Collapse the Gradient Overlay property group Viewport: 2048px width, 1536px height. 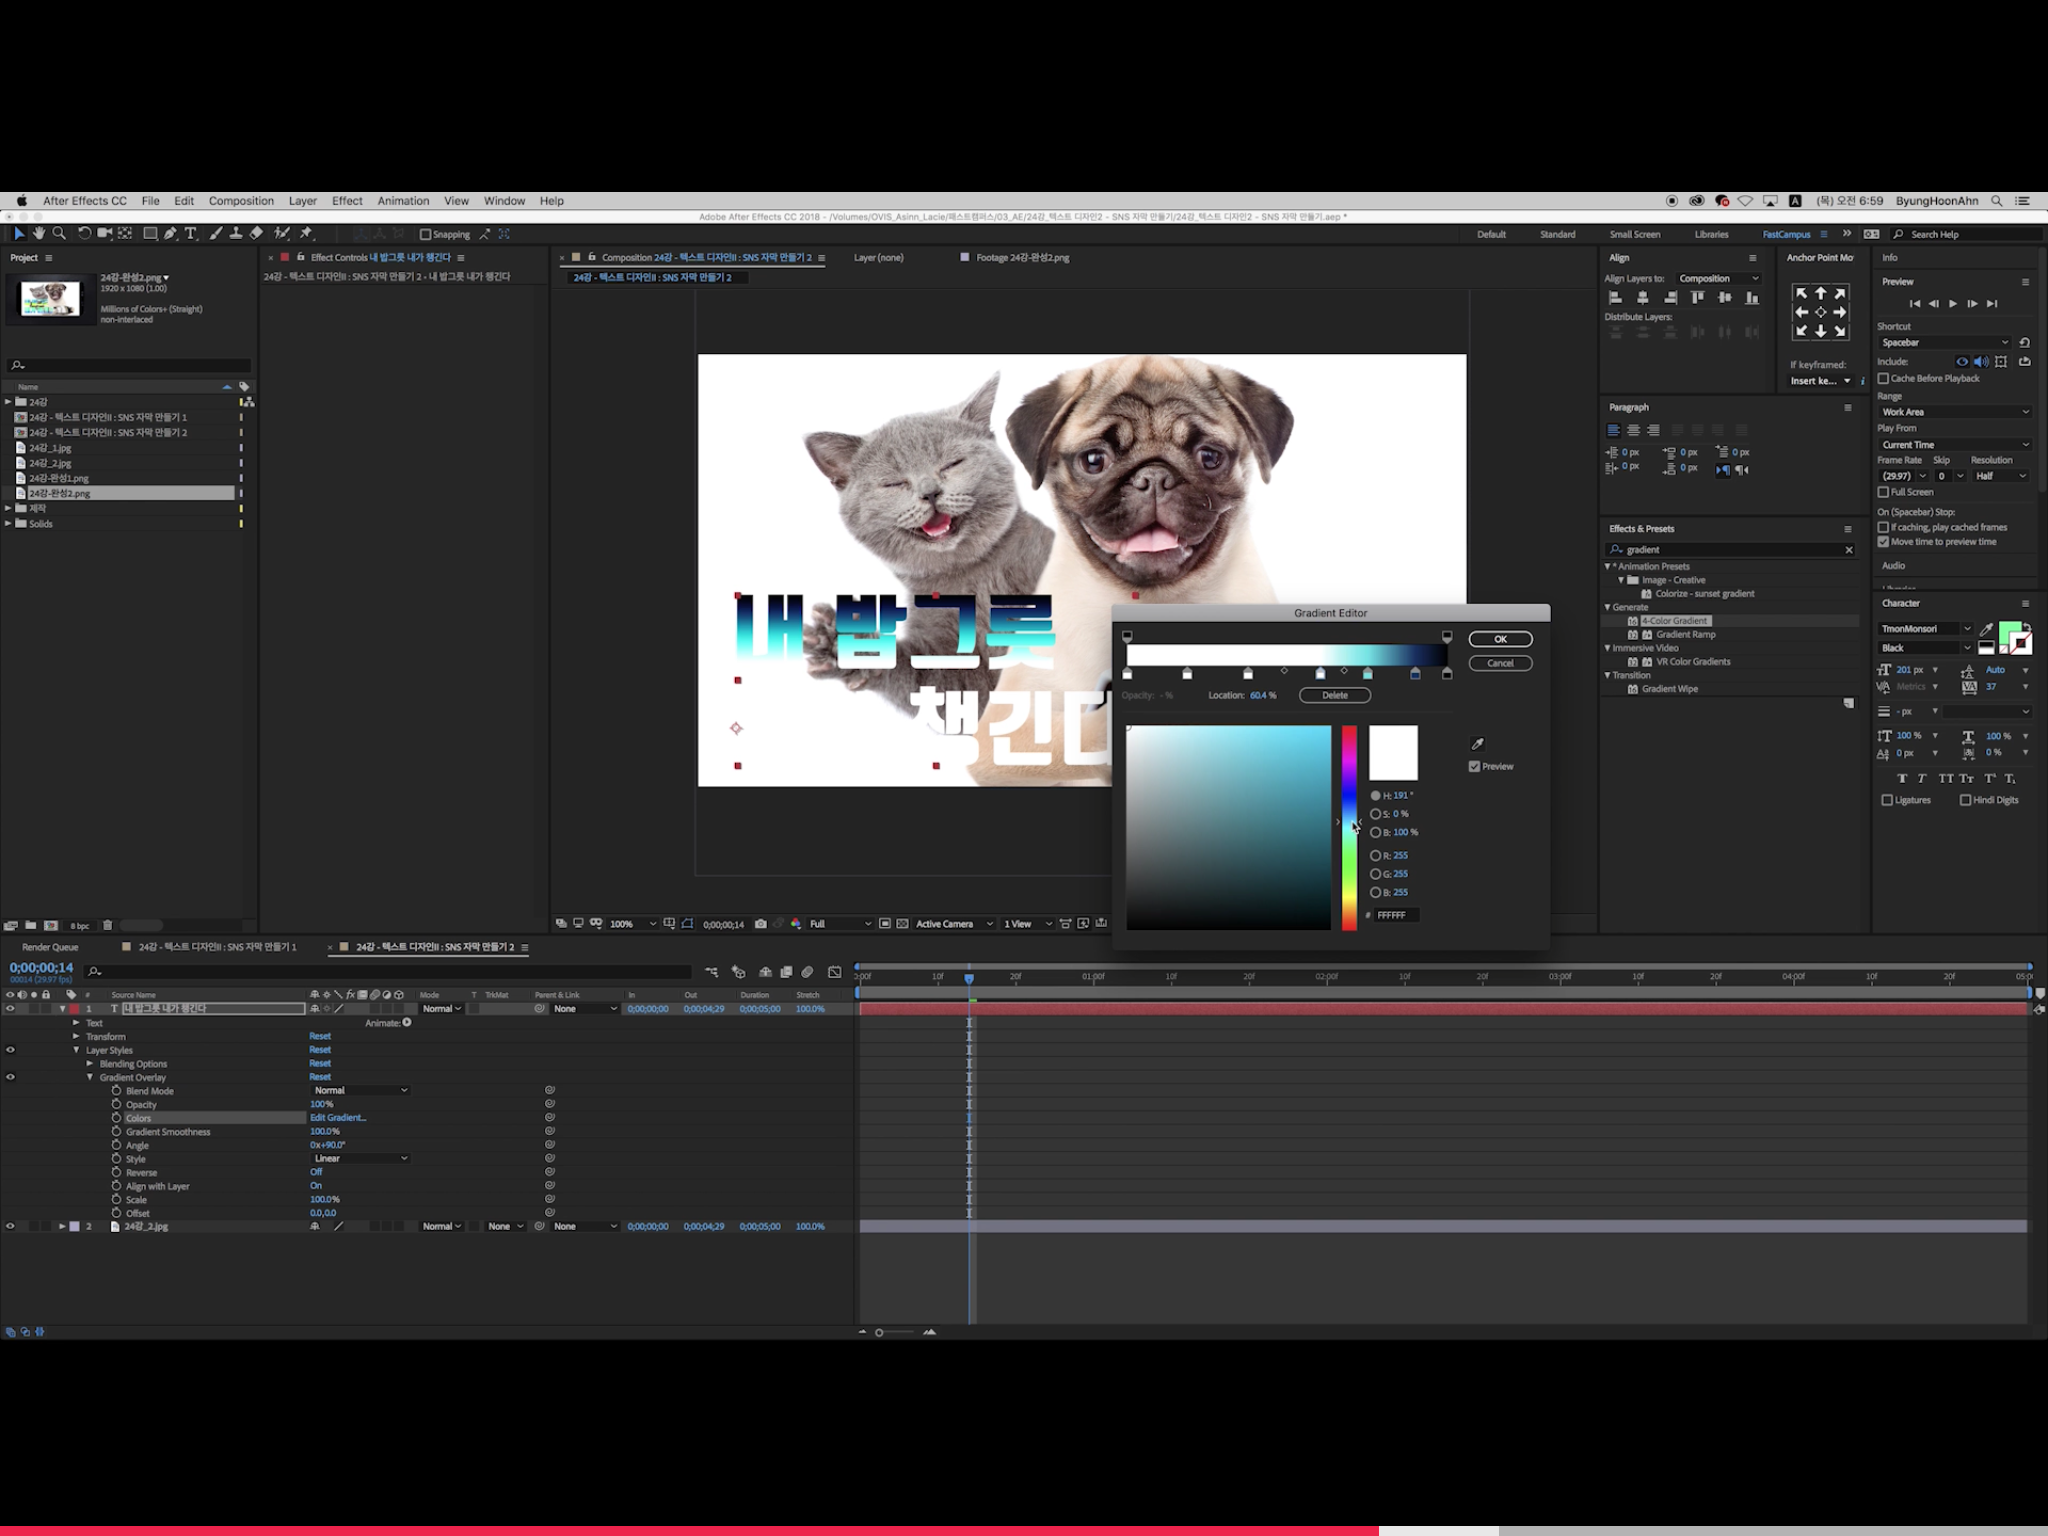point(90,1077)
